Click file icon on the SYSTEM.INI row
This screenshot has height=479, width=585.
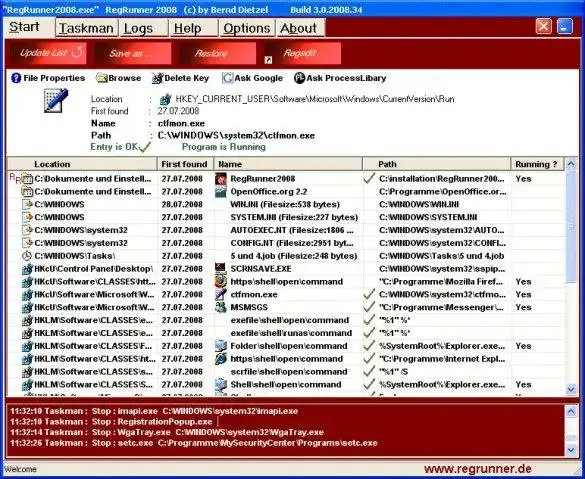pos(27,217)
